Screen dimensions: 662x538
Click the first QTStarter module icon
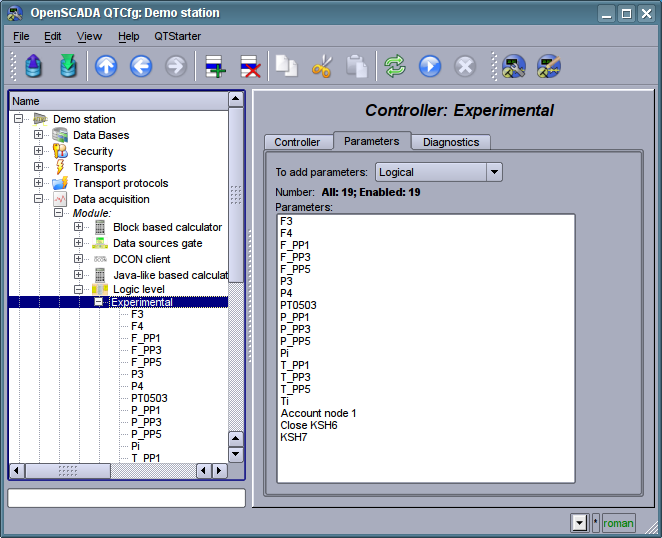[x=514, y=66]
